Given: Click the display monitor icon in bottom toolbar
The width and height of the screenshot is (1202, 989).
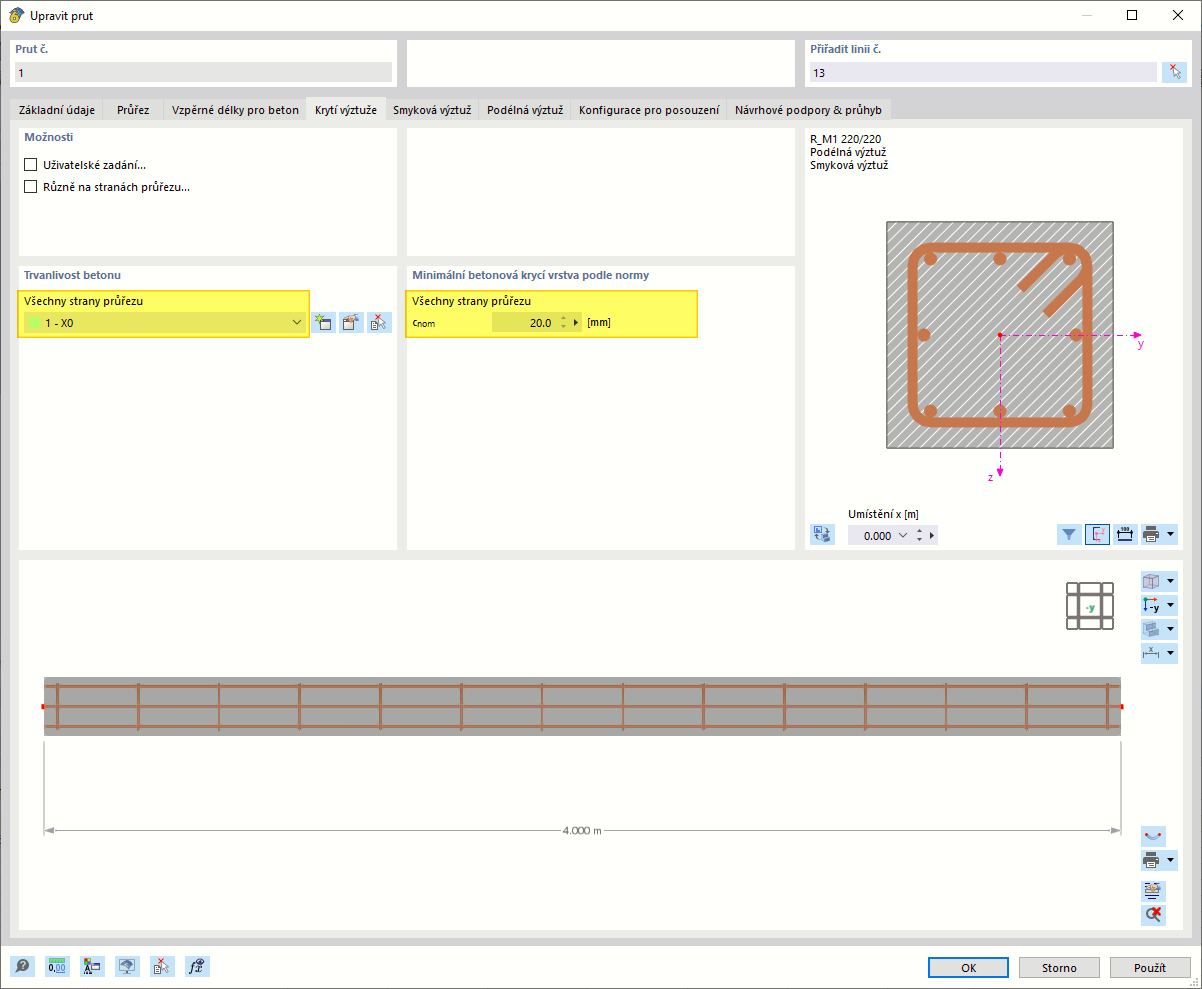Looking at the screenshot, I should coord(127,966).
